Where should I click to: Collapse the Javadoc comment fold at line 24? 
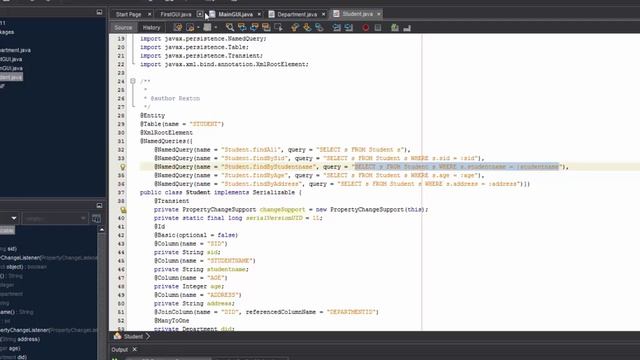click(x=133, y=81)
